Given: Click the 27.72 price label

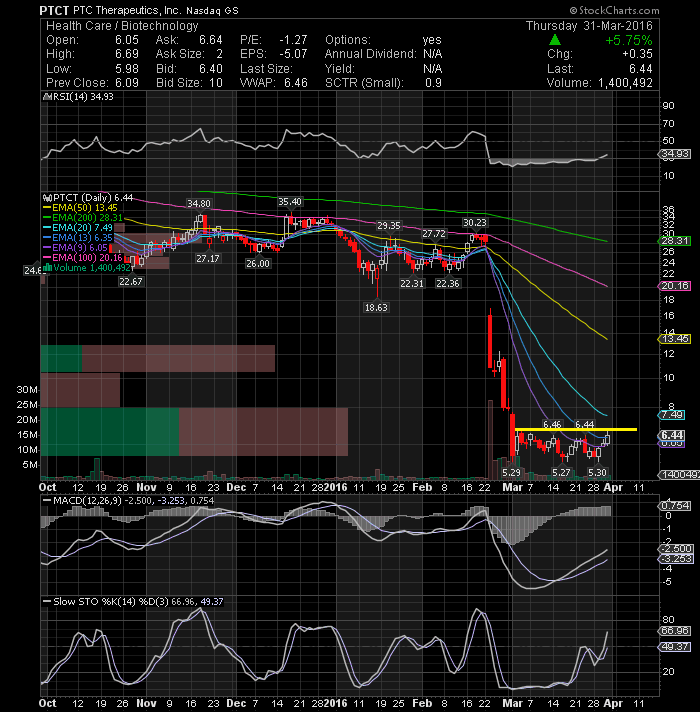Looking at the screenshot, I should click(434, 233).
